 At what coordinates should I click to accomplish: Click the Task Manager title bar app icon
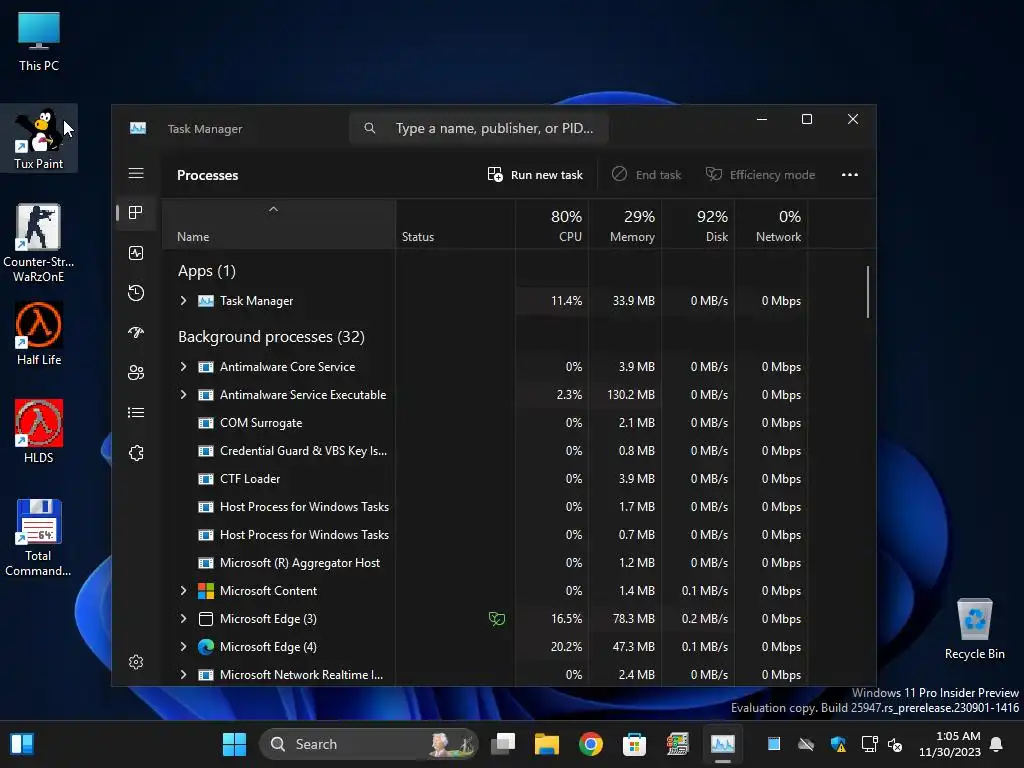click(x=138, y=128)
